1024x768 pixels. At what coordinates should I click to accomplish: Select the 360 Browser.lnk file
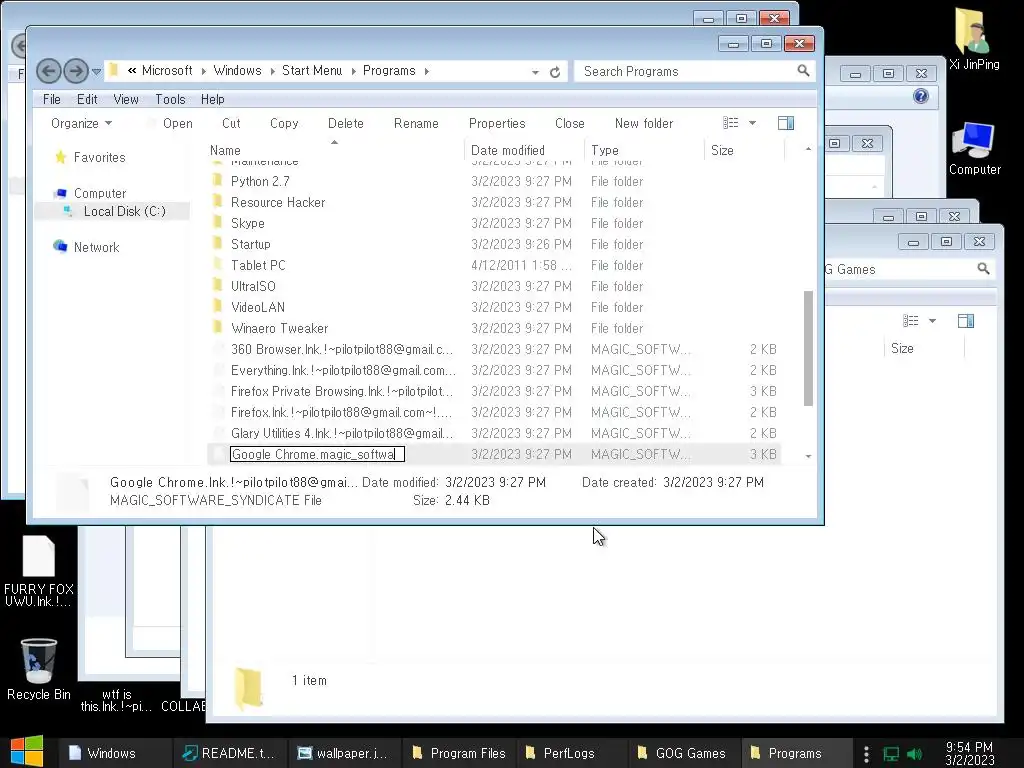pyautogui.click(x=341, y=349)
